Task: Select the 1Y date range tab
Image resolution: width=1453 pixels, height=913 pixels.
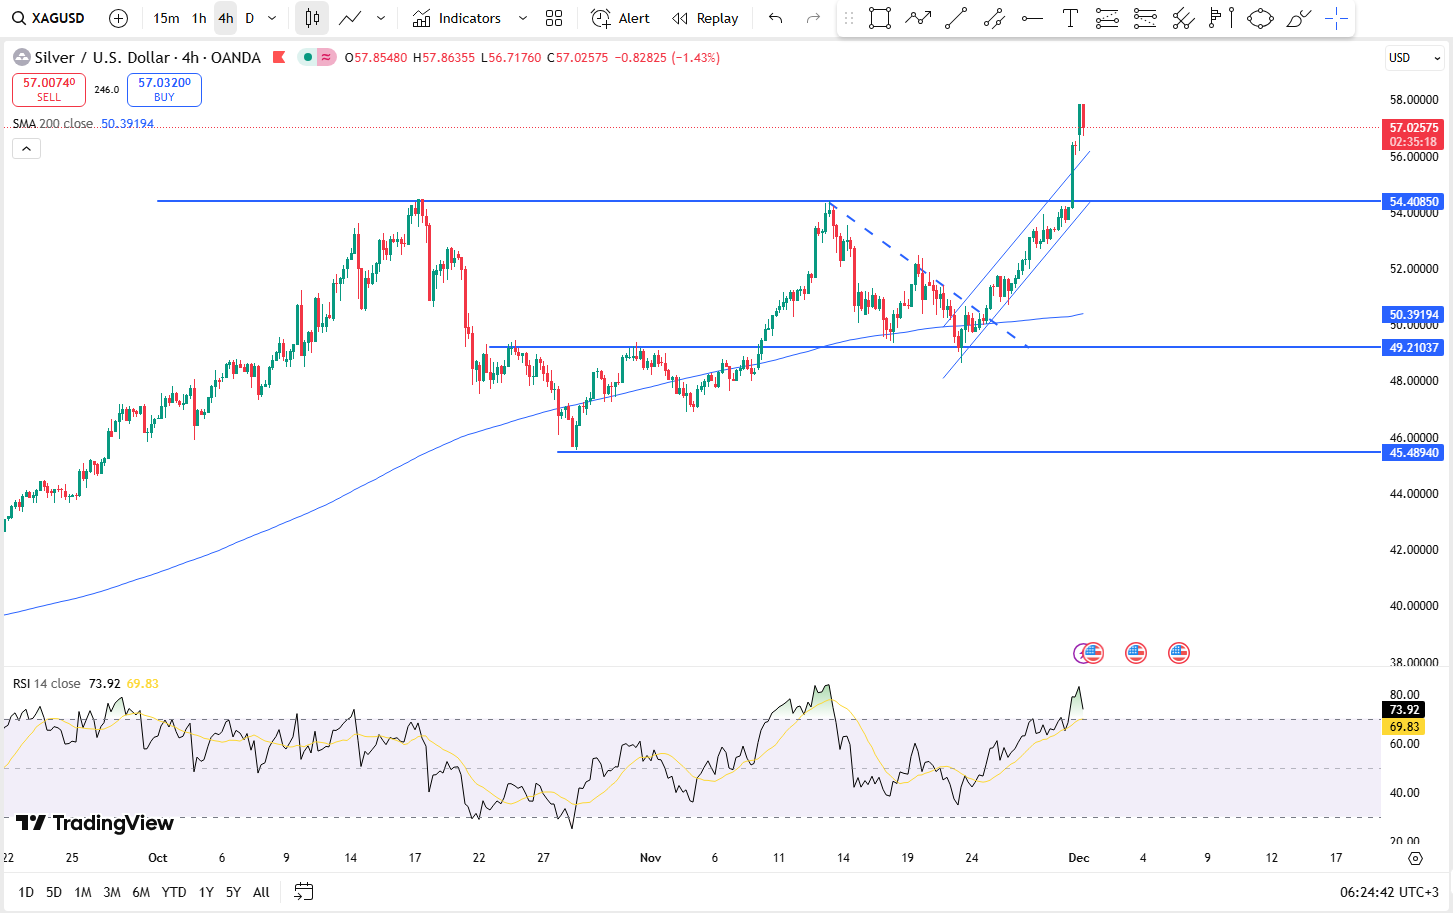Action: (x=206, y=892)
